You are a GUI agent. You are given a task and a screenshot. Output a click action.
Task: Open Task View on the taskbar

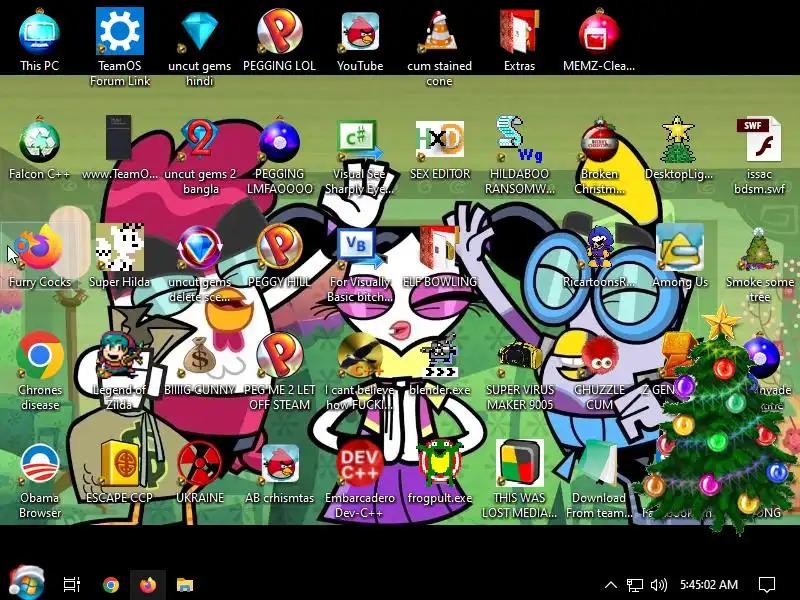coord(72,585)
